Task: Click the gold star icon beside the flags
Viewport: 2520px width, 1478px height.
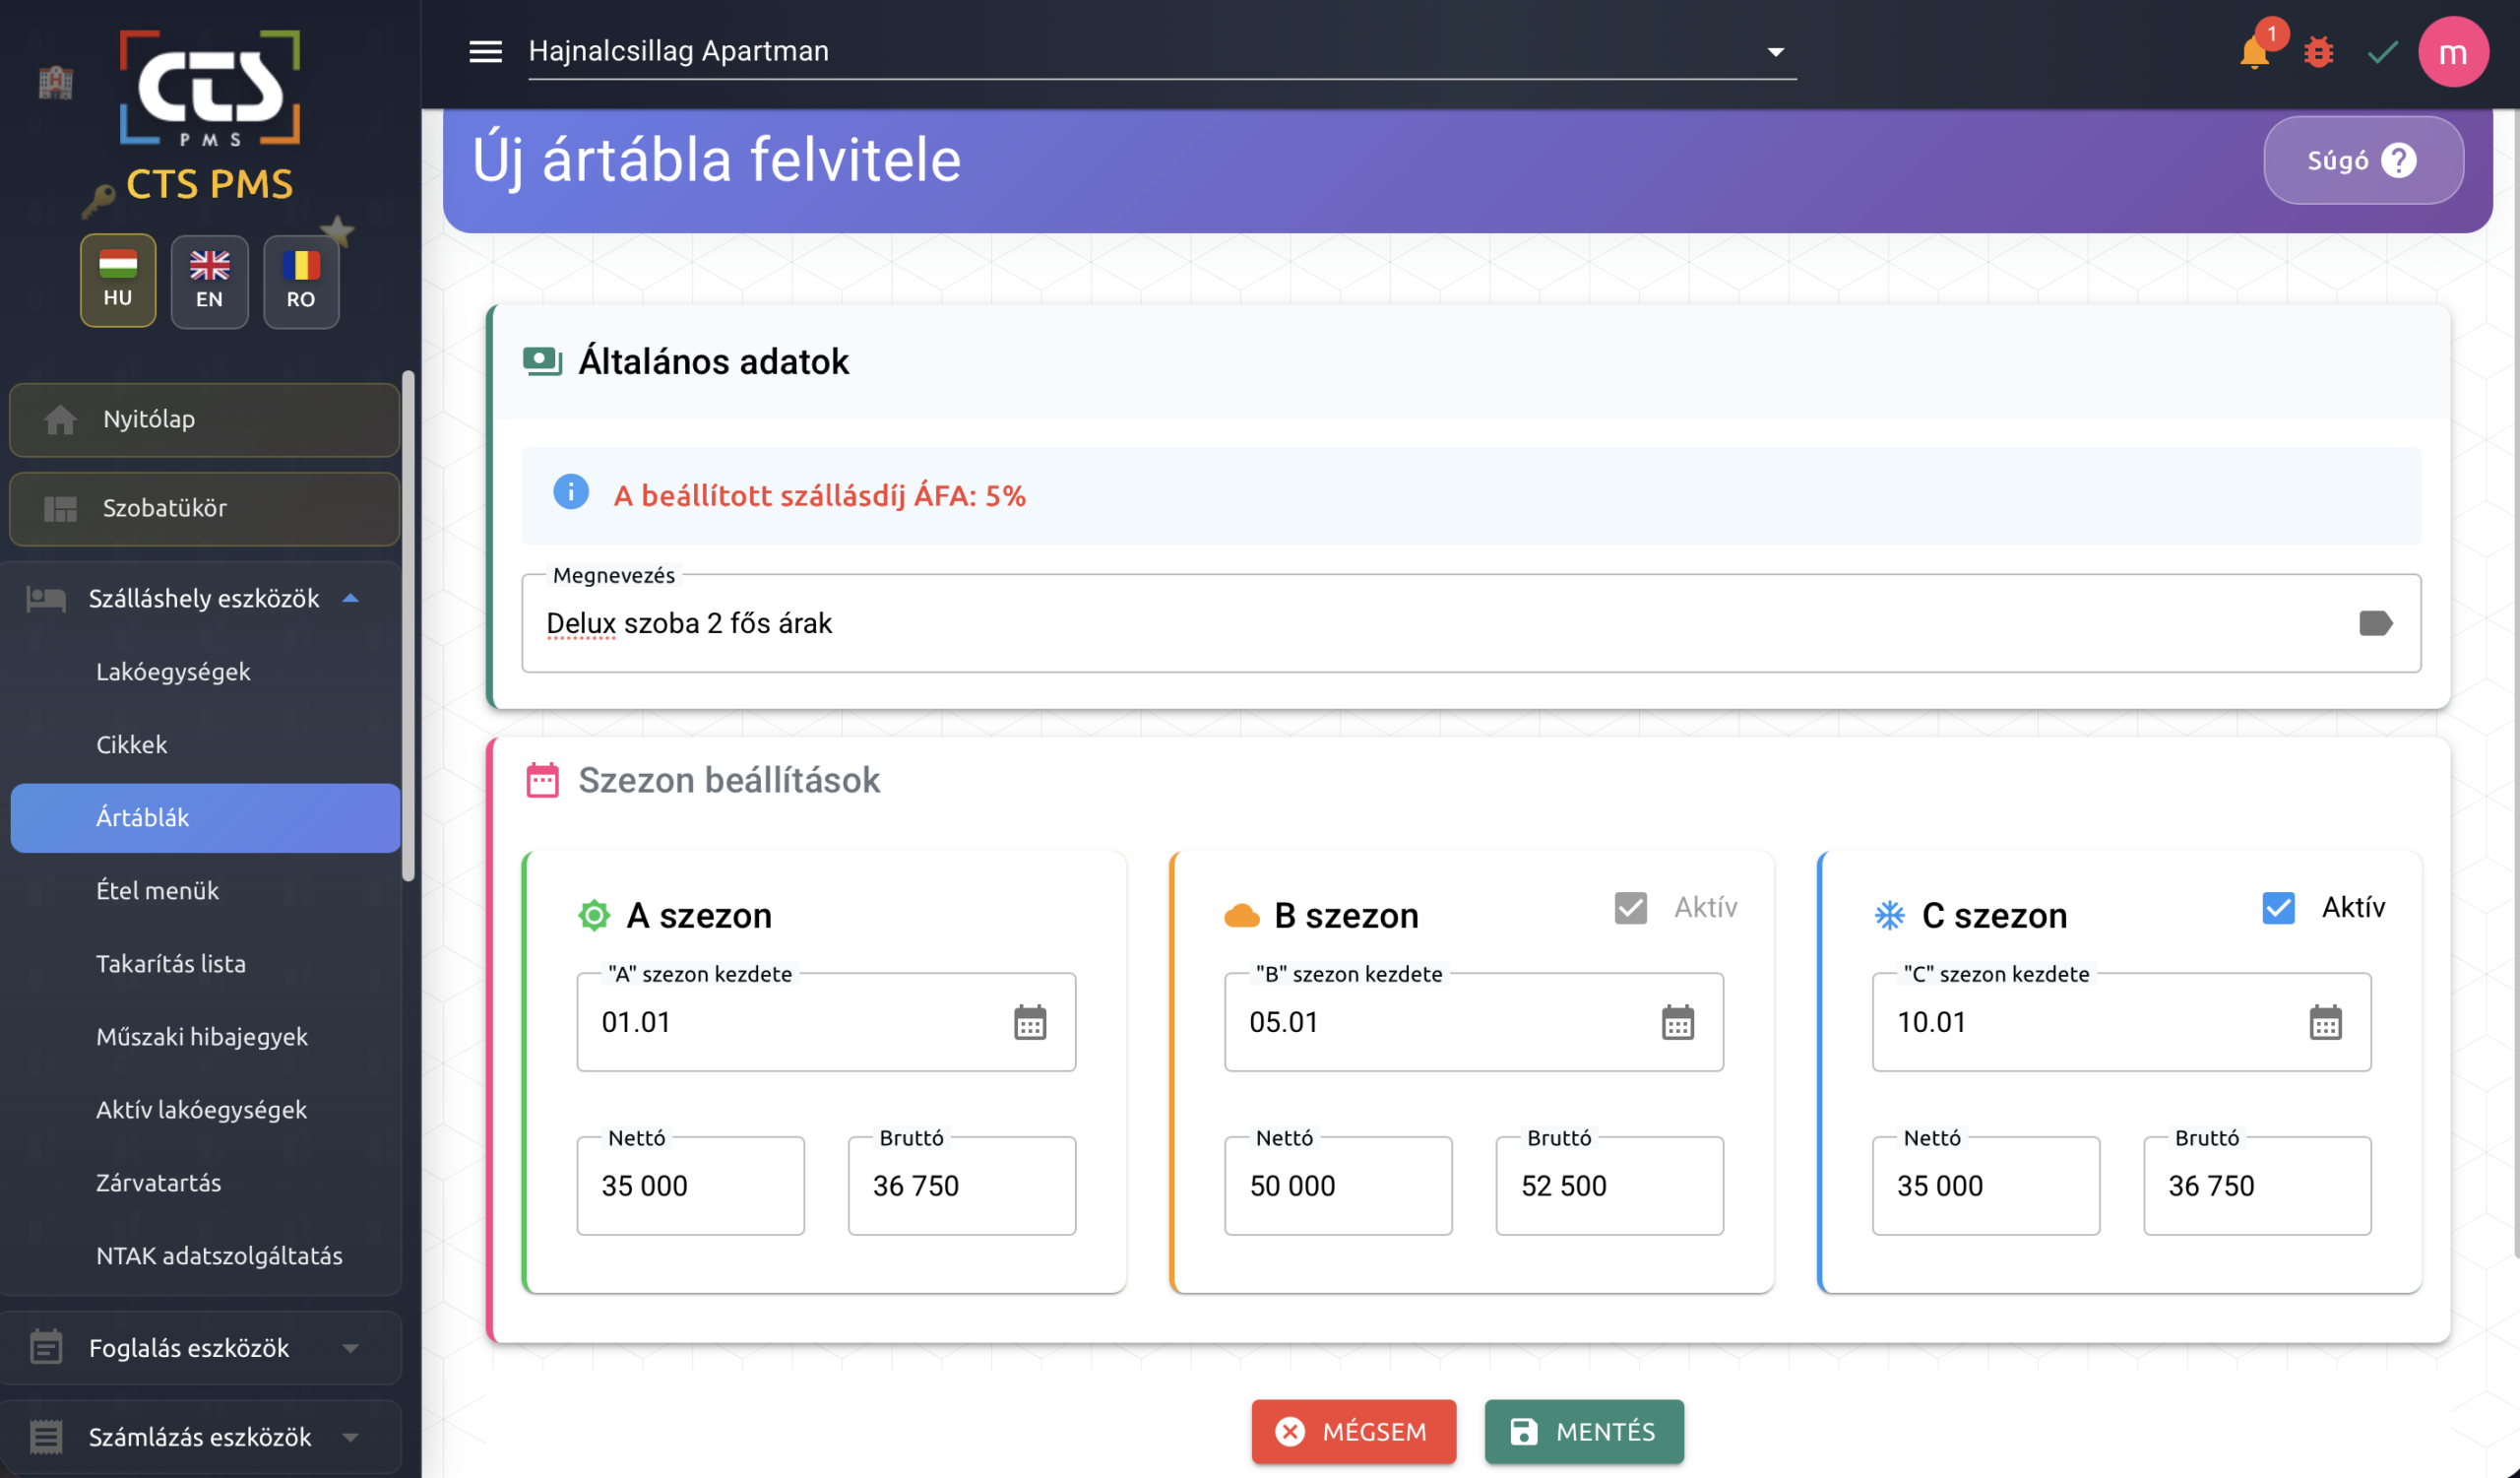Action: (338, 231)
